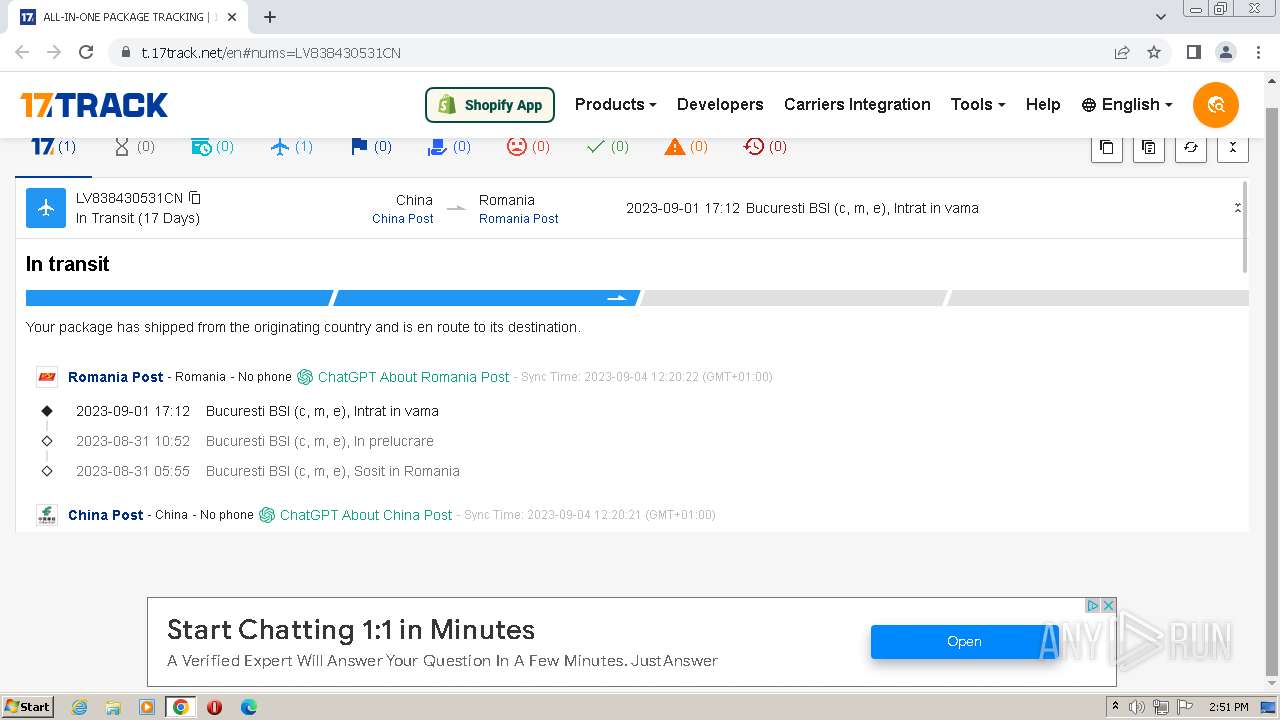Select the Pick Up flag filter (0)
1280x720 pixels.
[x=370, y=147]
